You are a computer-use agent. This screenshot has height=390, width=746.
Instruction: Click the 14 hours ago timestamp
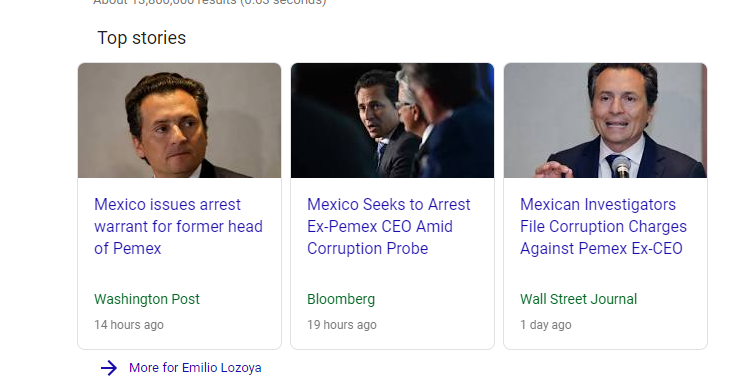click(129, 325)
